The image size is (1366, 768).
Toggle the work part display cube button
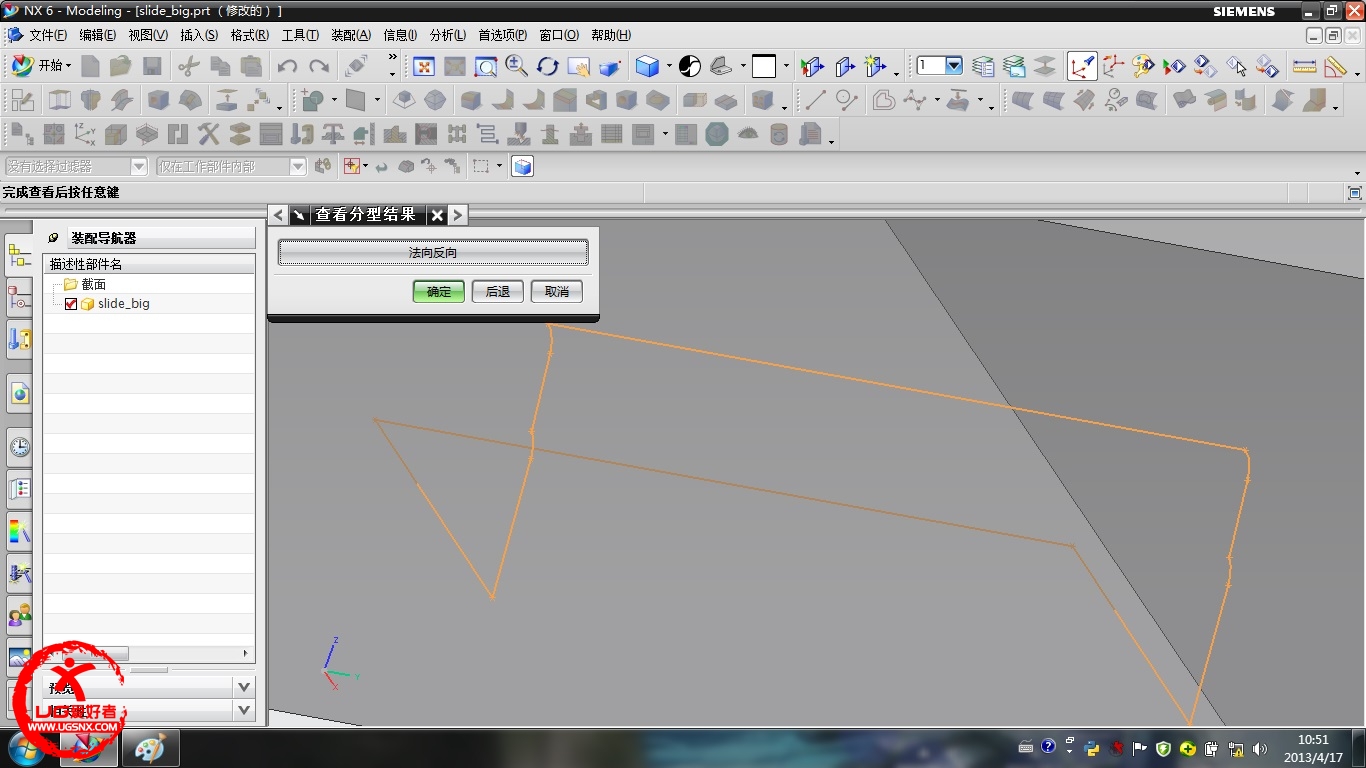tap(522, 167)
